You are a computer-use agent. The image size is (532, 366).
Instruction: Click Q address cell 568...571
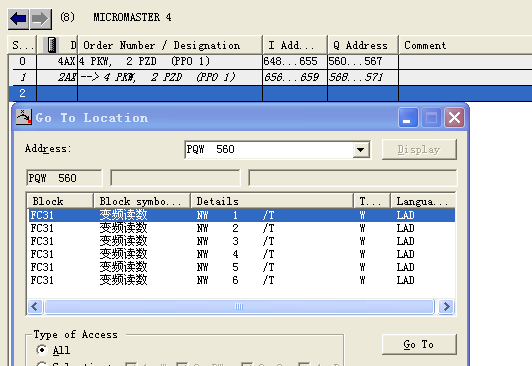pyautogui.click(x=363, y=77)
